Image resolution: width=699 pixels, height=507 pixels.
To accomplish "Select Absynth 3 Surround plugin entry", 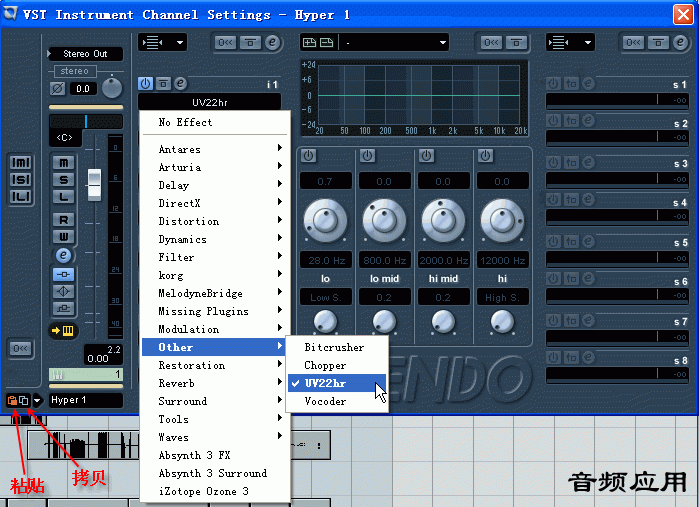I will pos(215,473).
